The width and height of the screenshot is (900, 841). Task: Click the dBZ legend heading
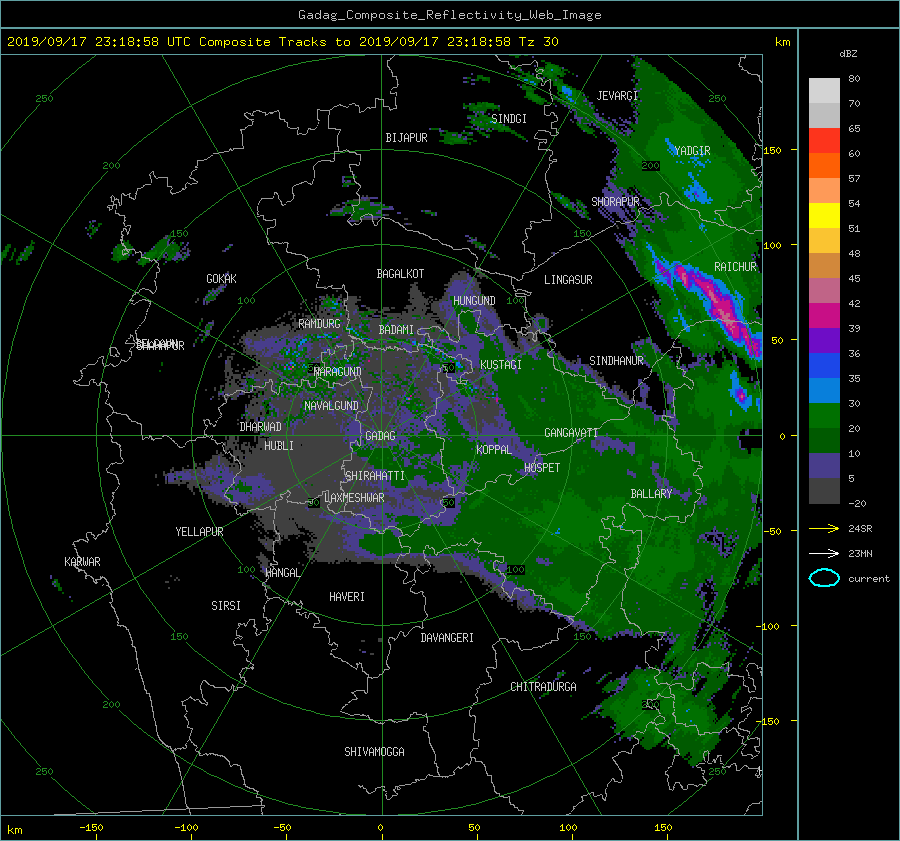tap(848, 54)
